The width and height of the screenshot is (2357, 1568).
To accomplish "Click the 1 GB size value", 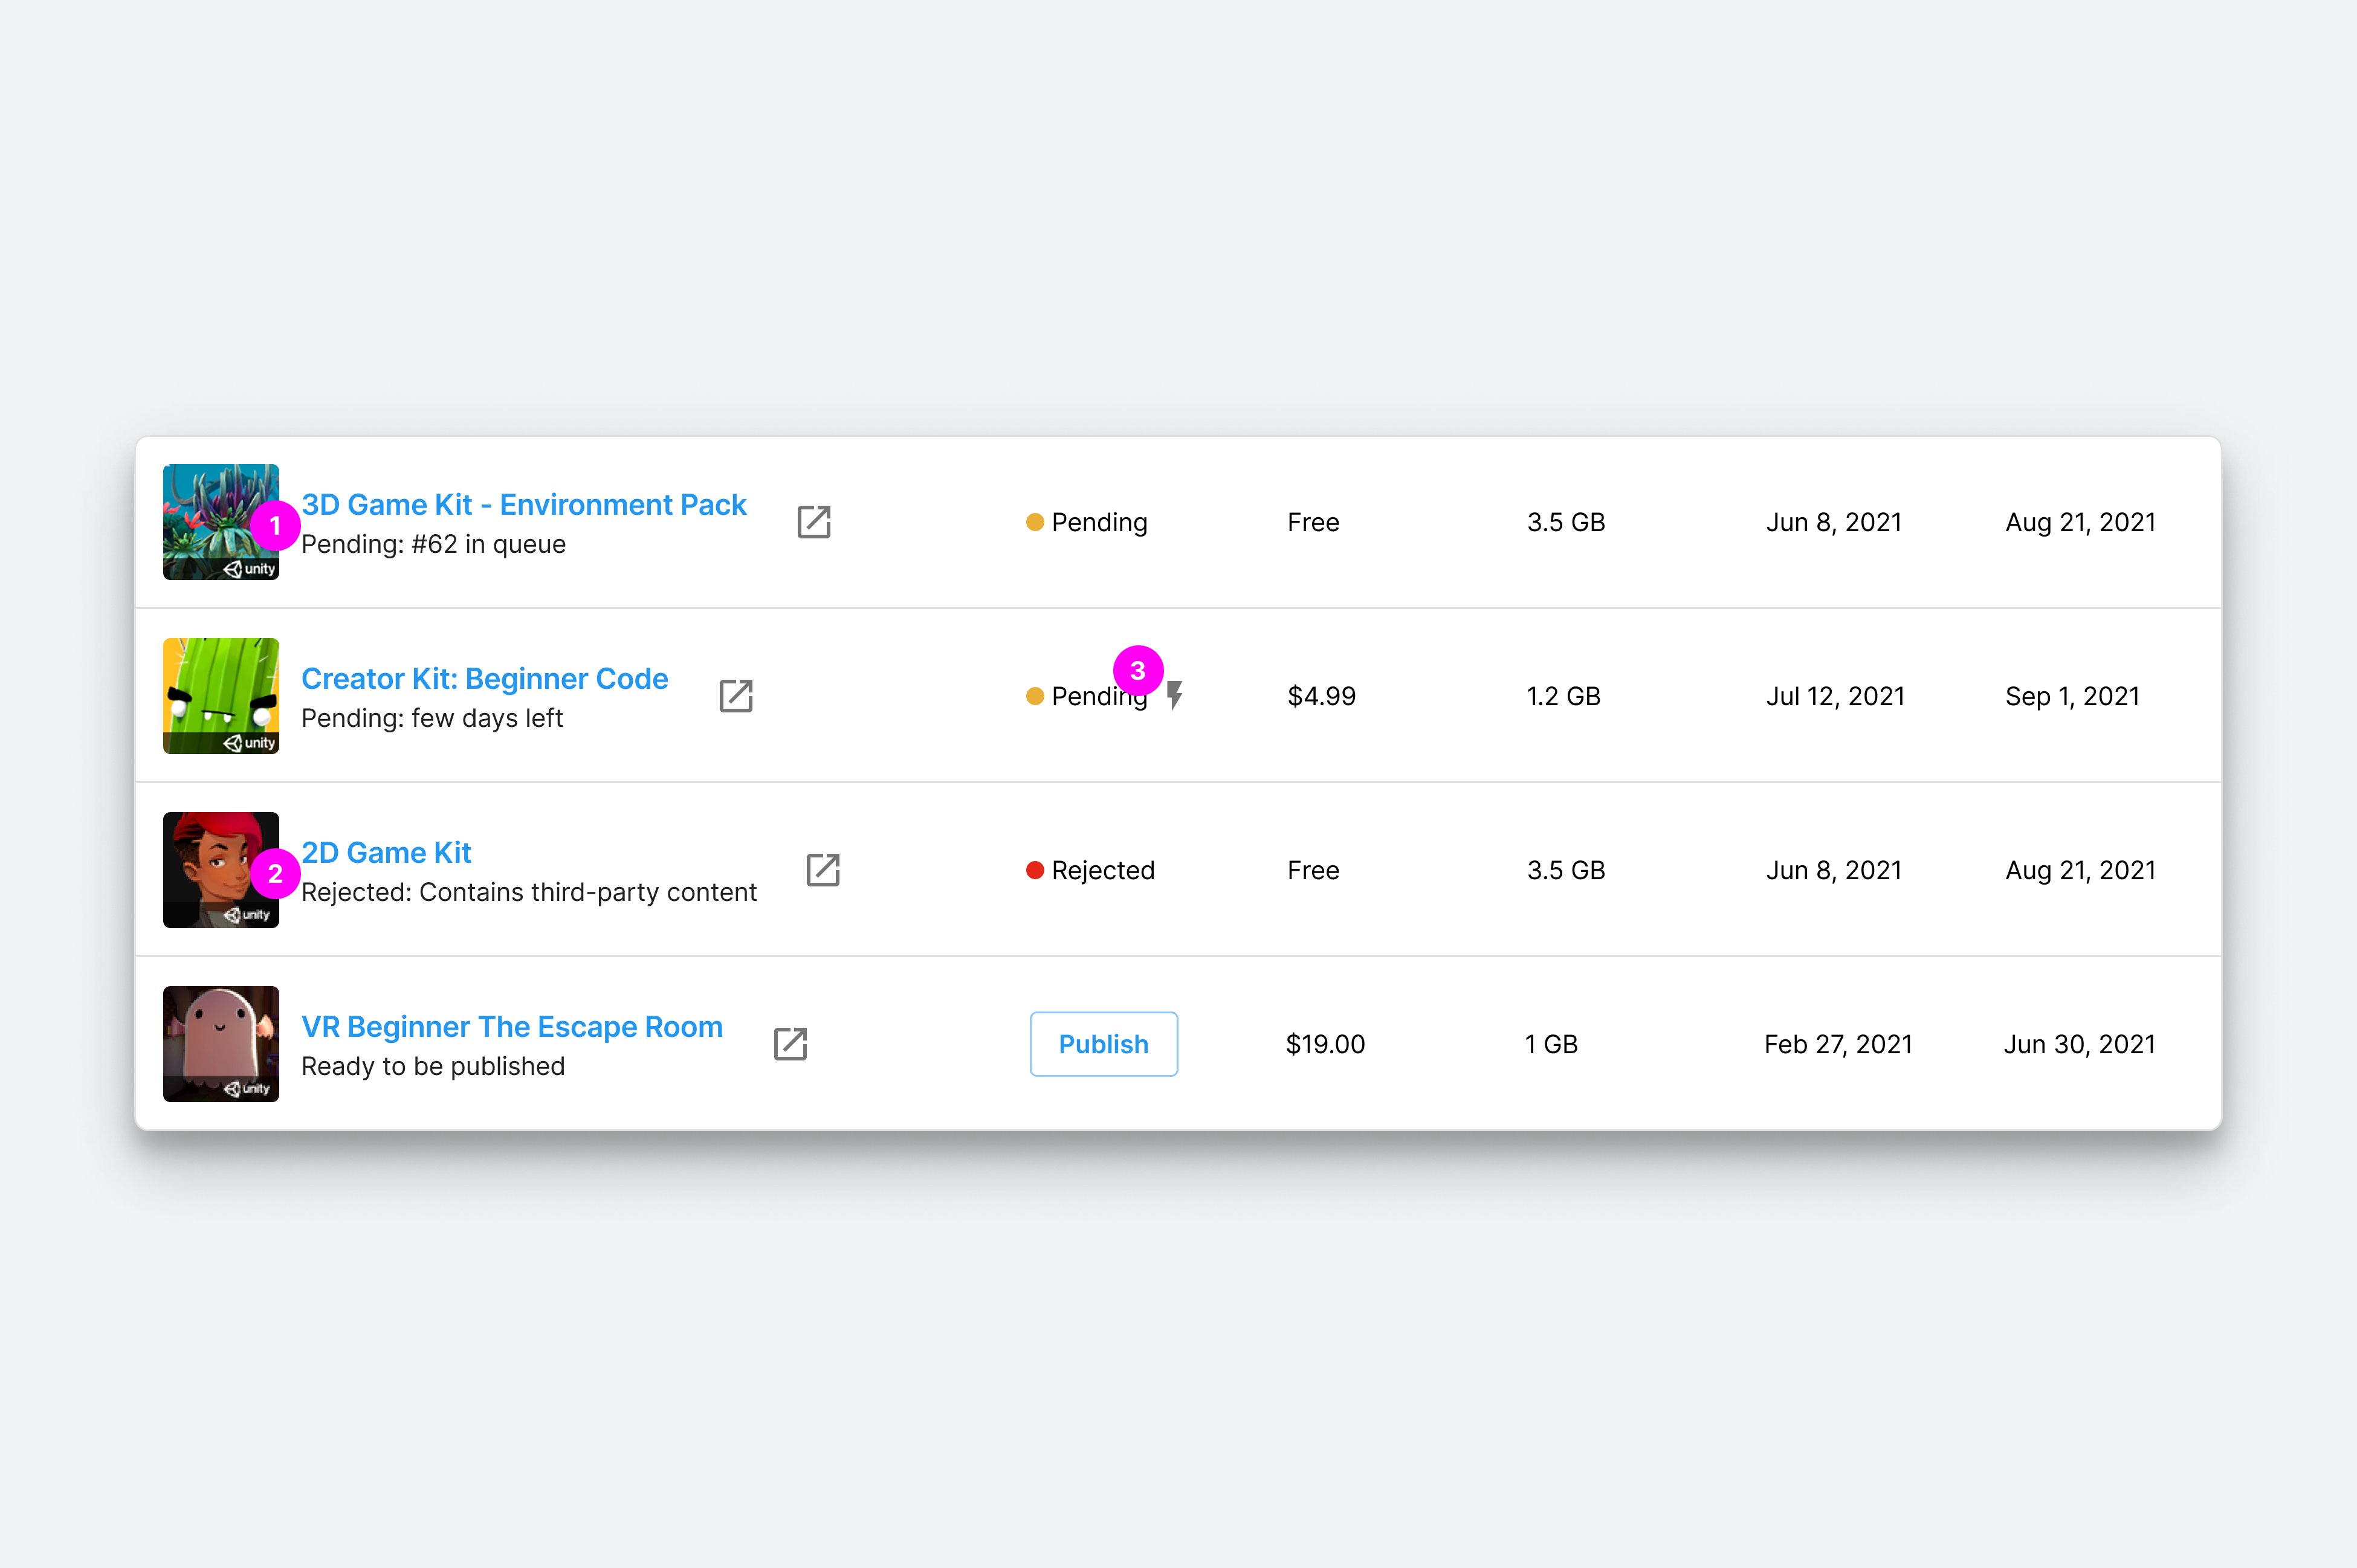I will pyautogui.click(x=1551, y=1044).
